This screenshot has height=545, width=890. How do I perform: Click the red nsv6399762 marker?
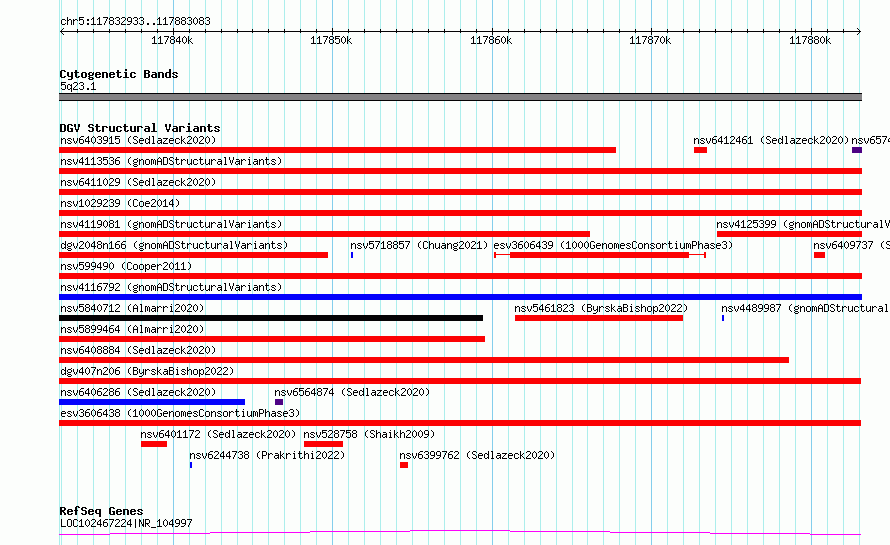point(404,465)
